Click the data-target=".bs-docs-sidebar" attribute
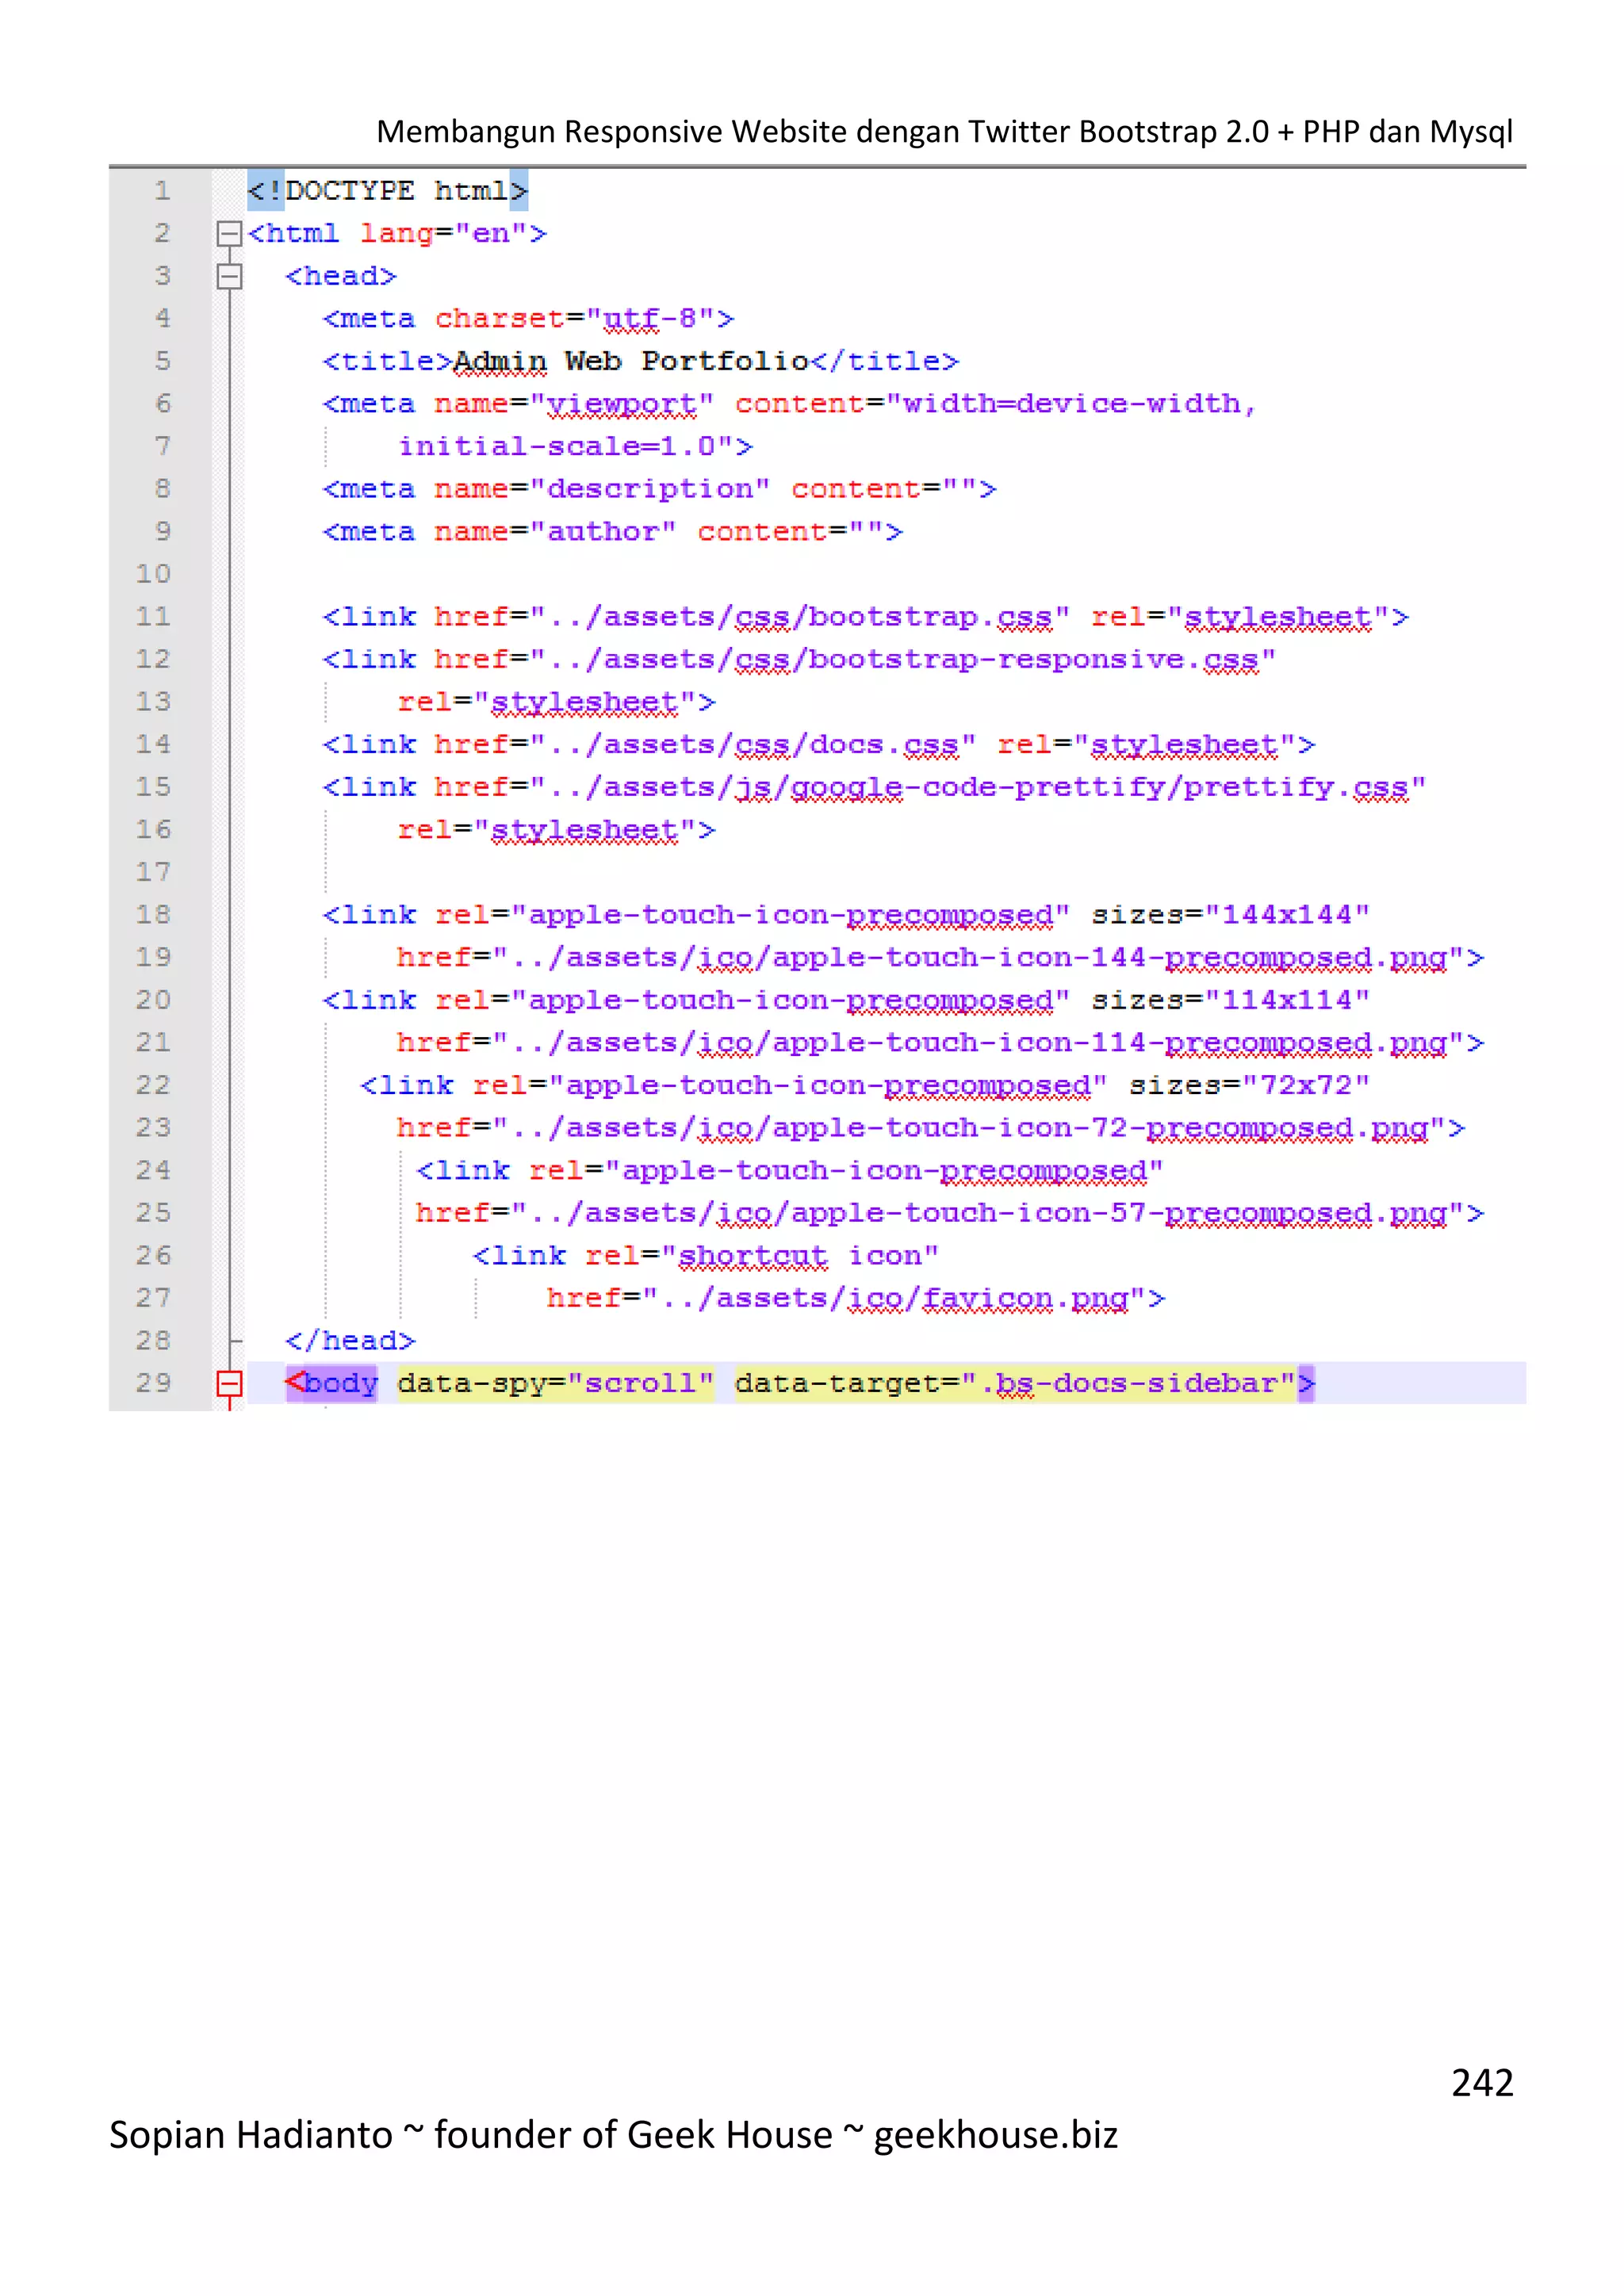Image resolution: width=1624 pixels, height=2296 pixels. (1015, 1383)
